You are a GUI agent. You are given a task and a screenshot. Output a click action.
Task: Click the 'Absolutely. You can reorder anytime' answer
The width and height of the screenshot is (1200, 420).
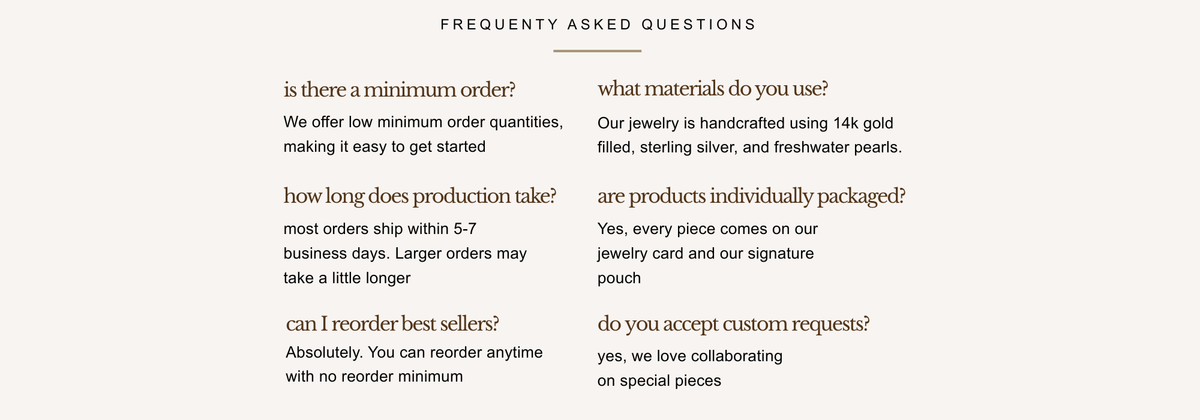click(414, 352)
